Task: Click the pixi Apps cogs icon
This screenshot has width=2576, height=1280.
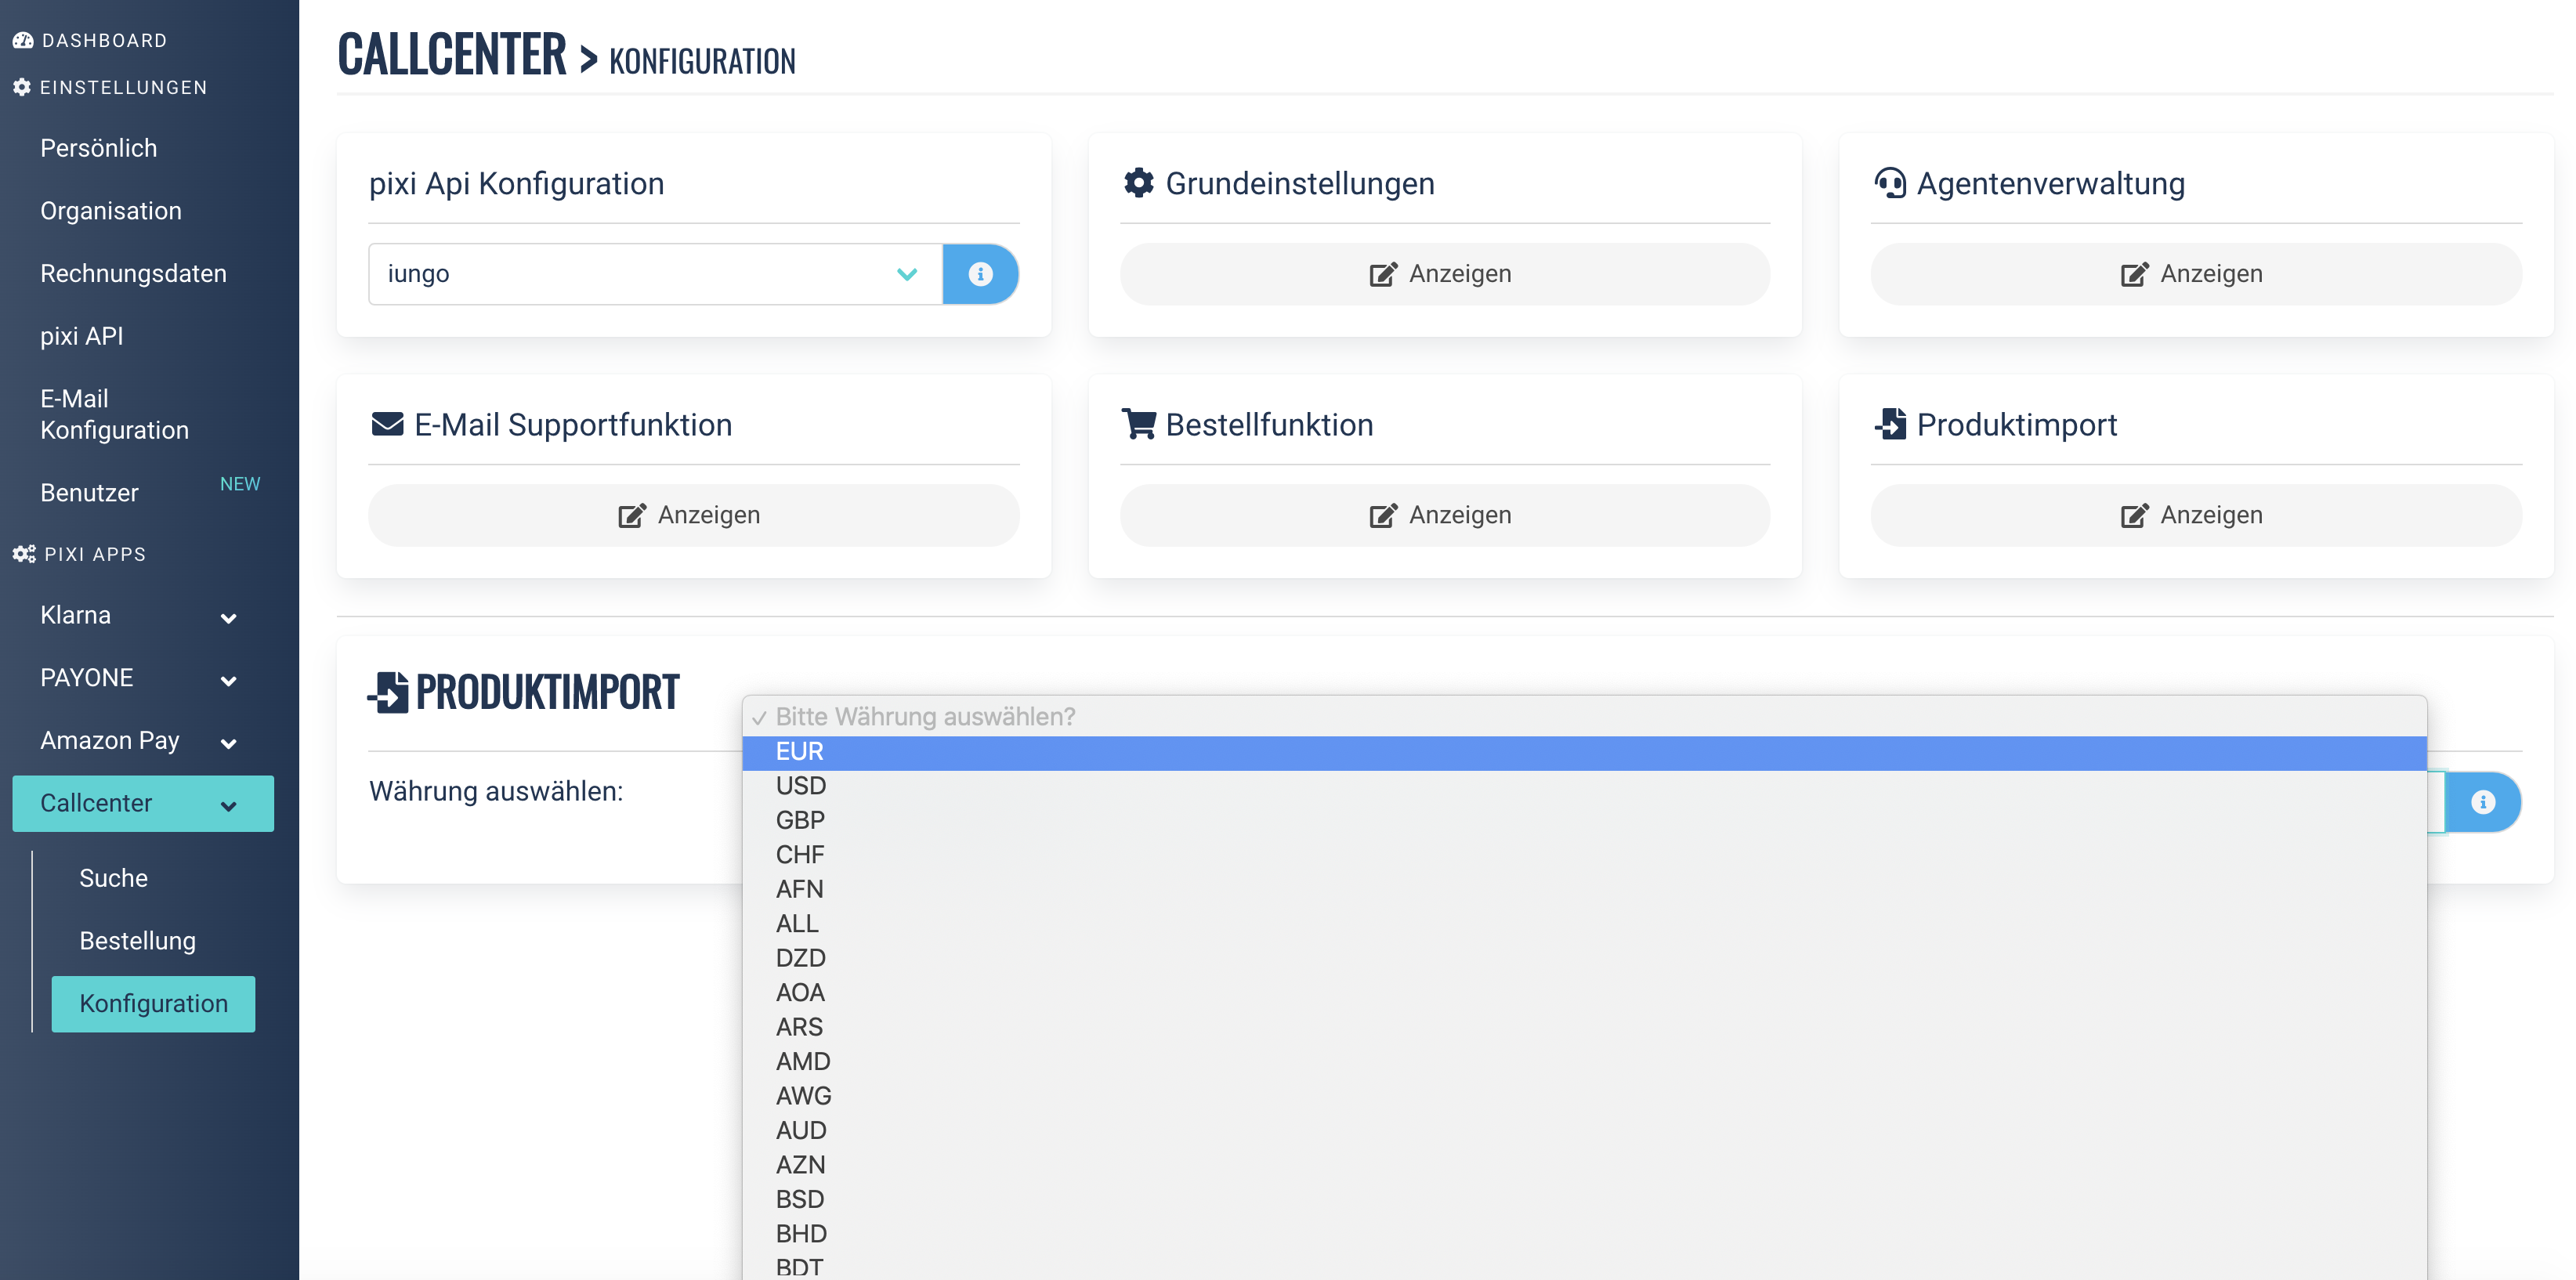Action: pyautogui.click(x=24, y=554)
